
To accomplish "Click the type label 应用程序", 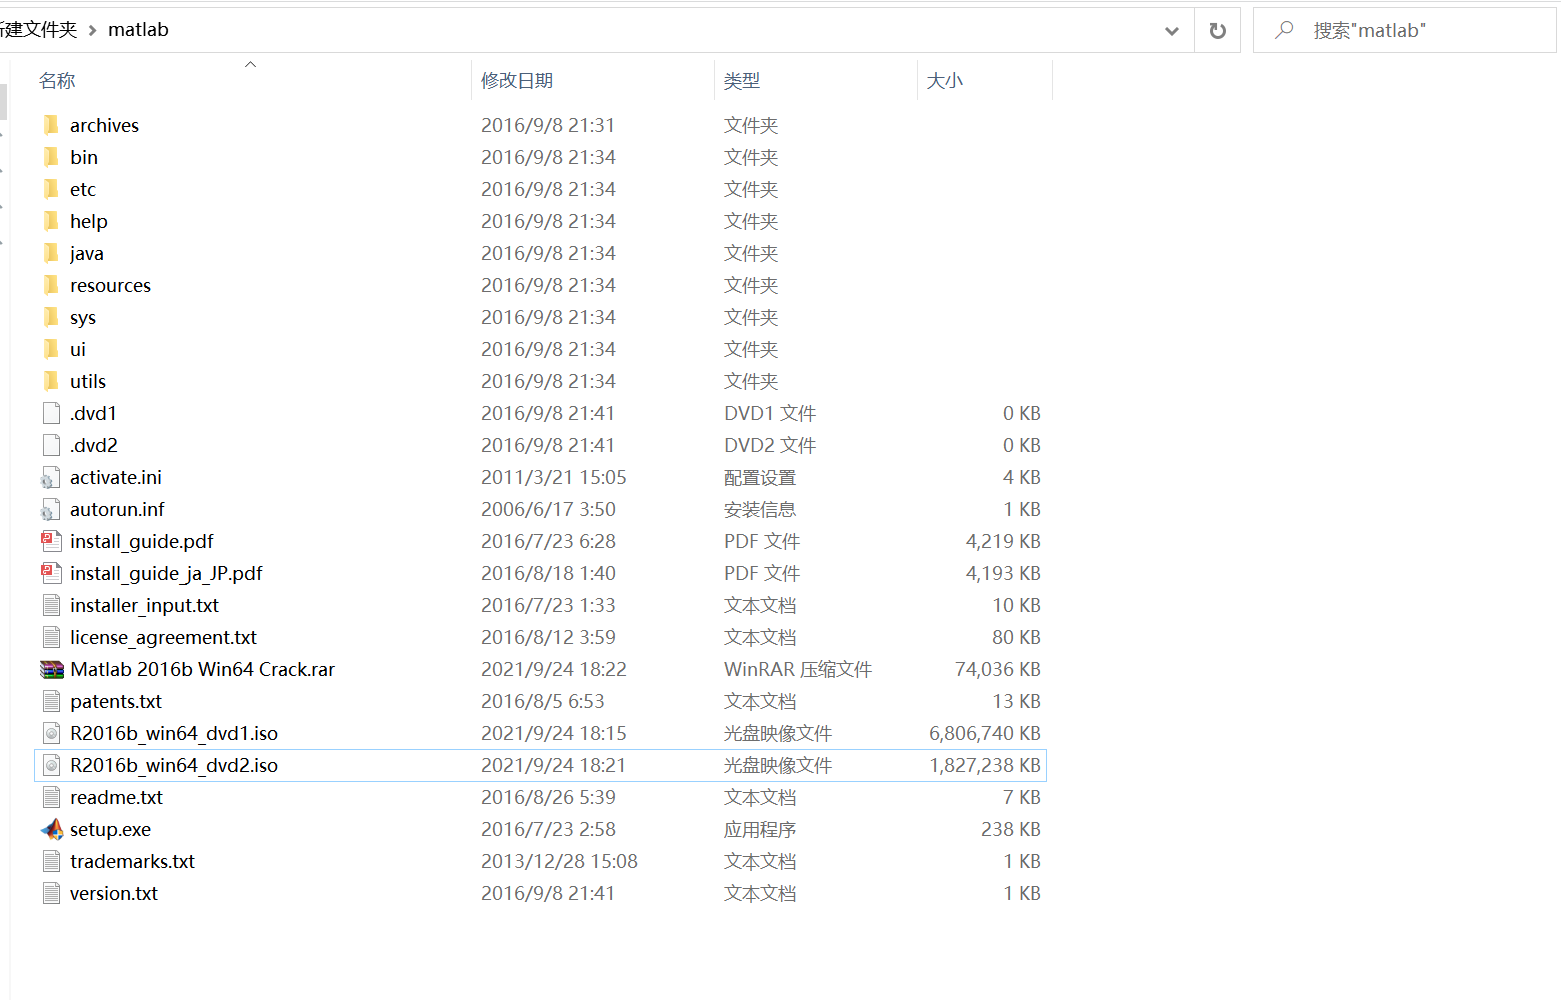I will click(x=760, y=829).
